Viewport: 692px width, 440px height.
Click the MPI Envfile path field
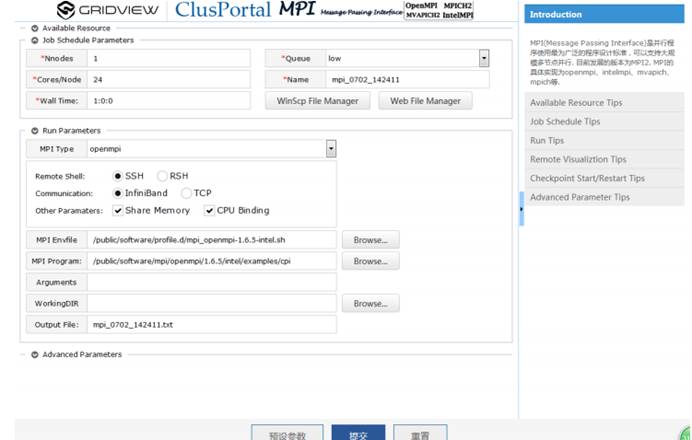coord(212,240)
